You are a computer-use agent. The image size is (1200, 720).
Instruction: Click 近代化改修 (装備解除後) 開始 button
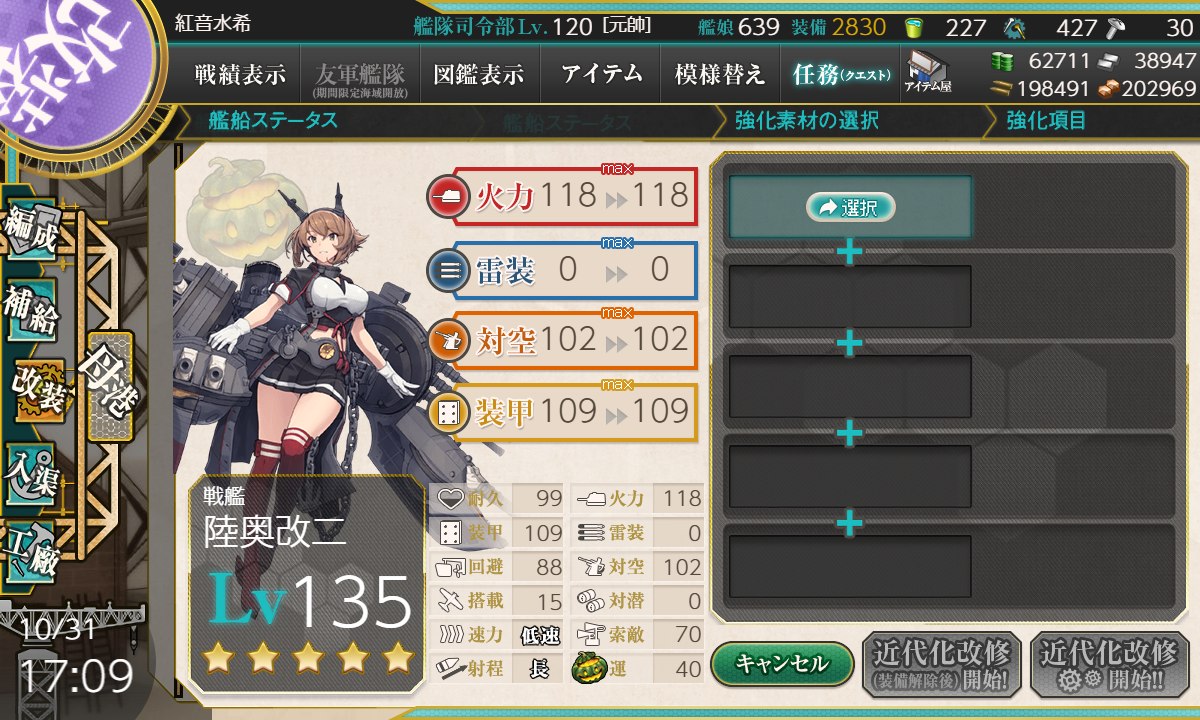click(x=942, y=663)
